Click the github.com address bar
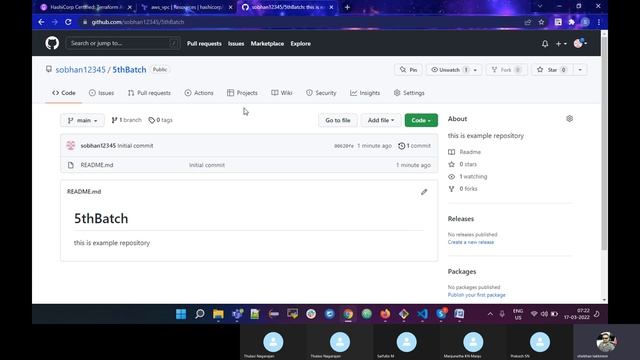This screenshot has height=360, width=640. pos(302,22)
